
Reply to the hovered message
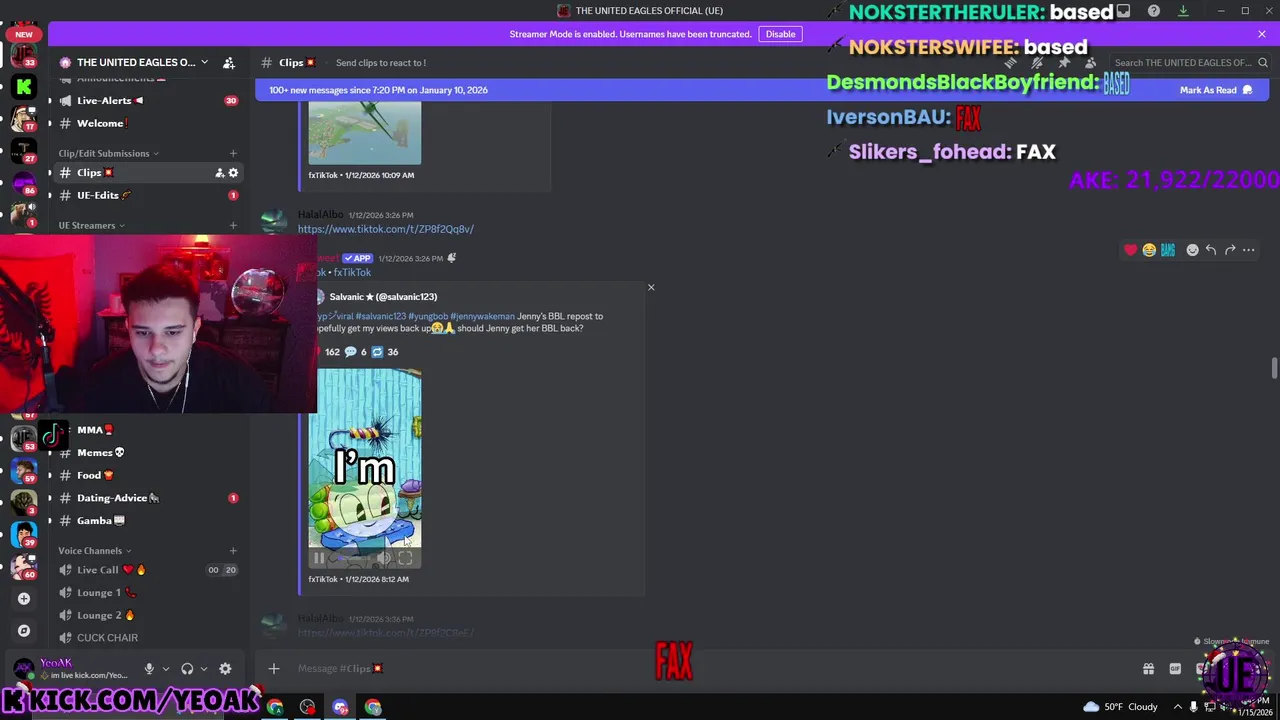(x=1211, y=250)
